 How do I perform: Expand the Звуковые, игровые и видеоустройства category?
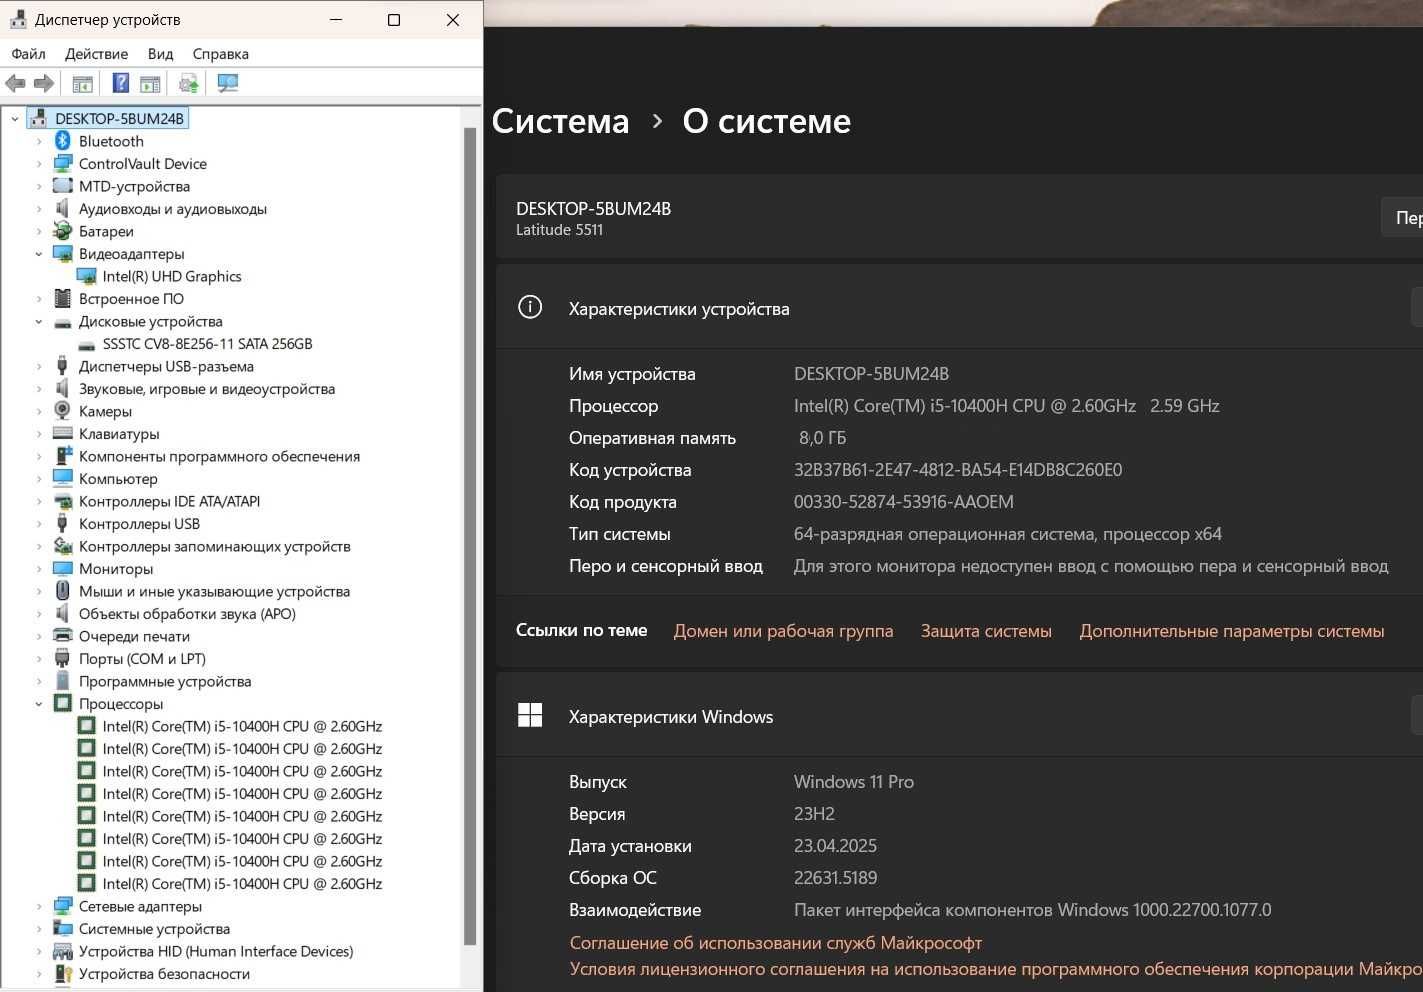(39, 389)
